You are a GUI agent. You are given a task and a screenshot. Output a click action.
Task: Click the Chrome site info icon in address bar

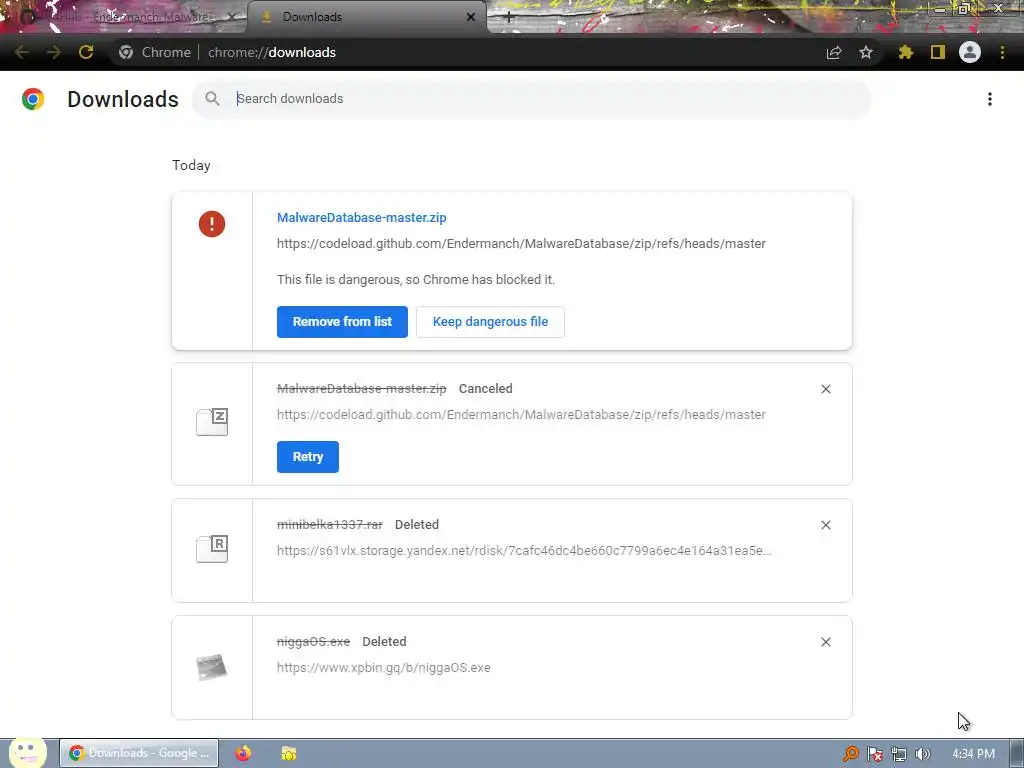126,52
